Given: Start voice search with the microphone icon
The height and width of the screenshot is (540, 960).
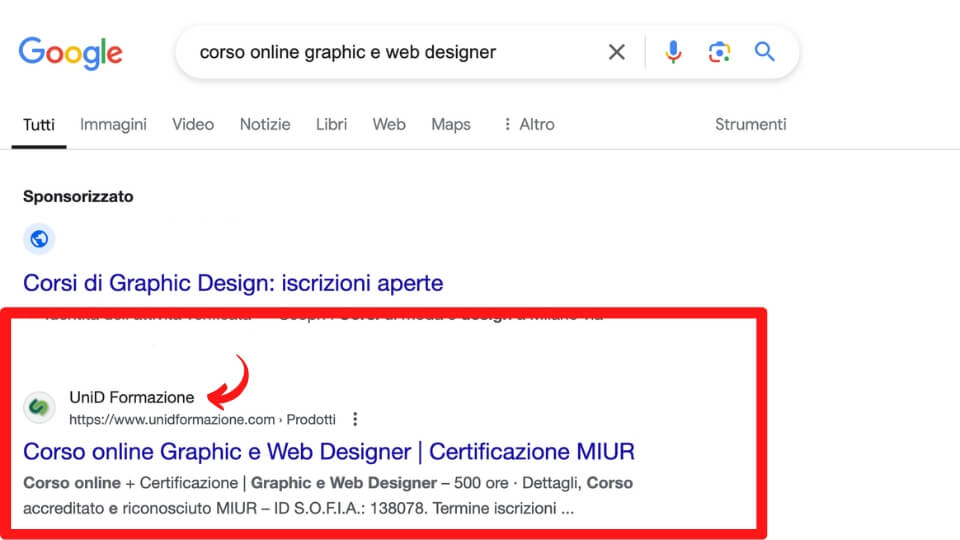Looking at the screenshot, I should [673, 52].
